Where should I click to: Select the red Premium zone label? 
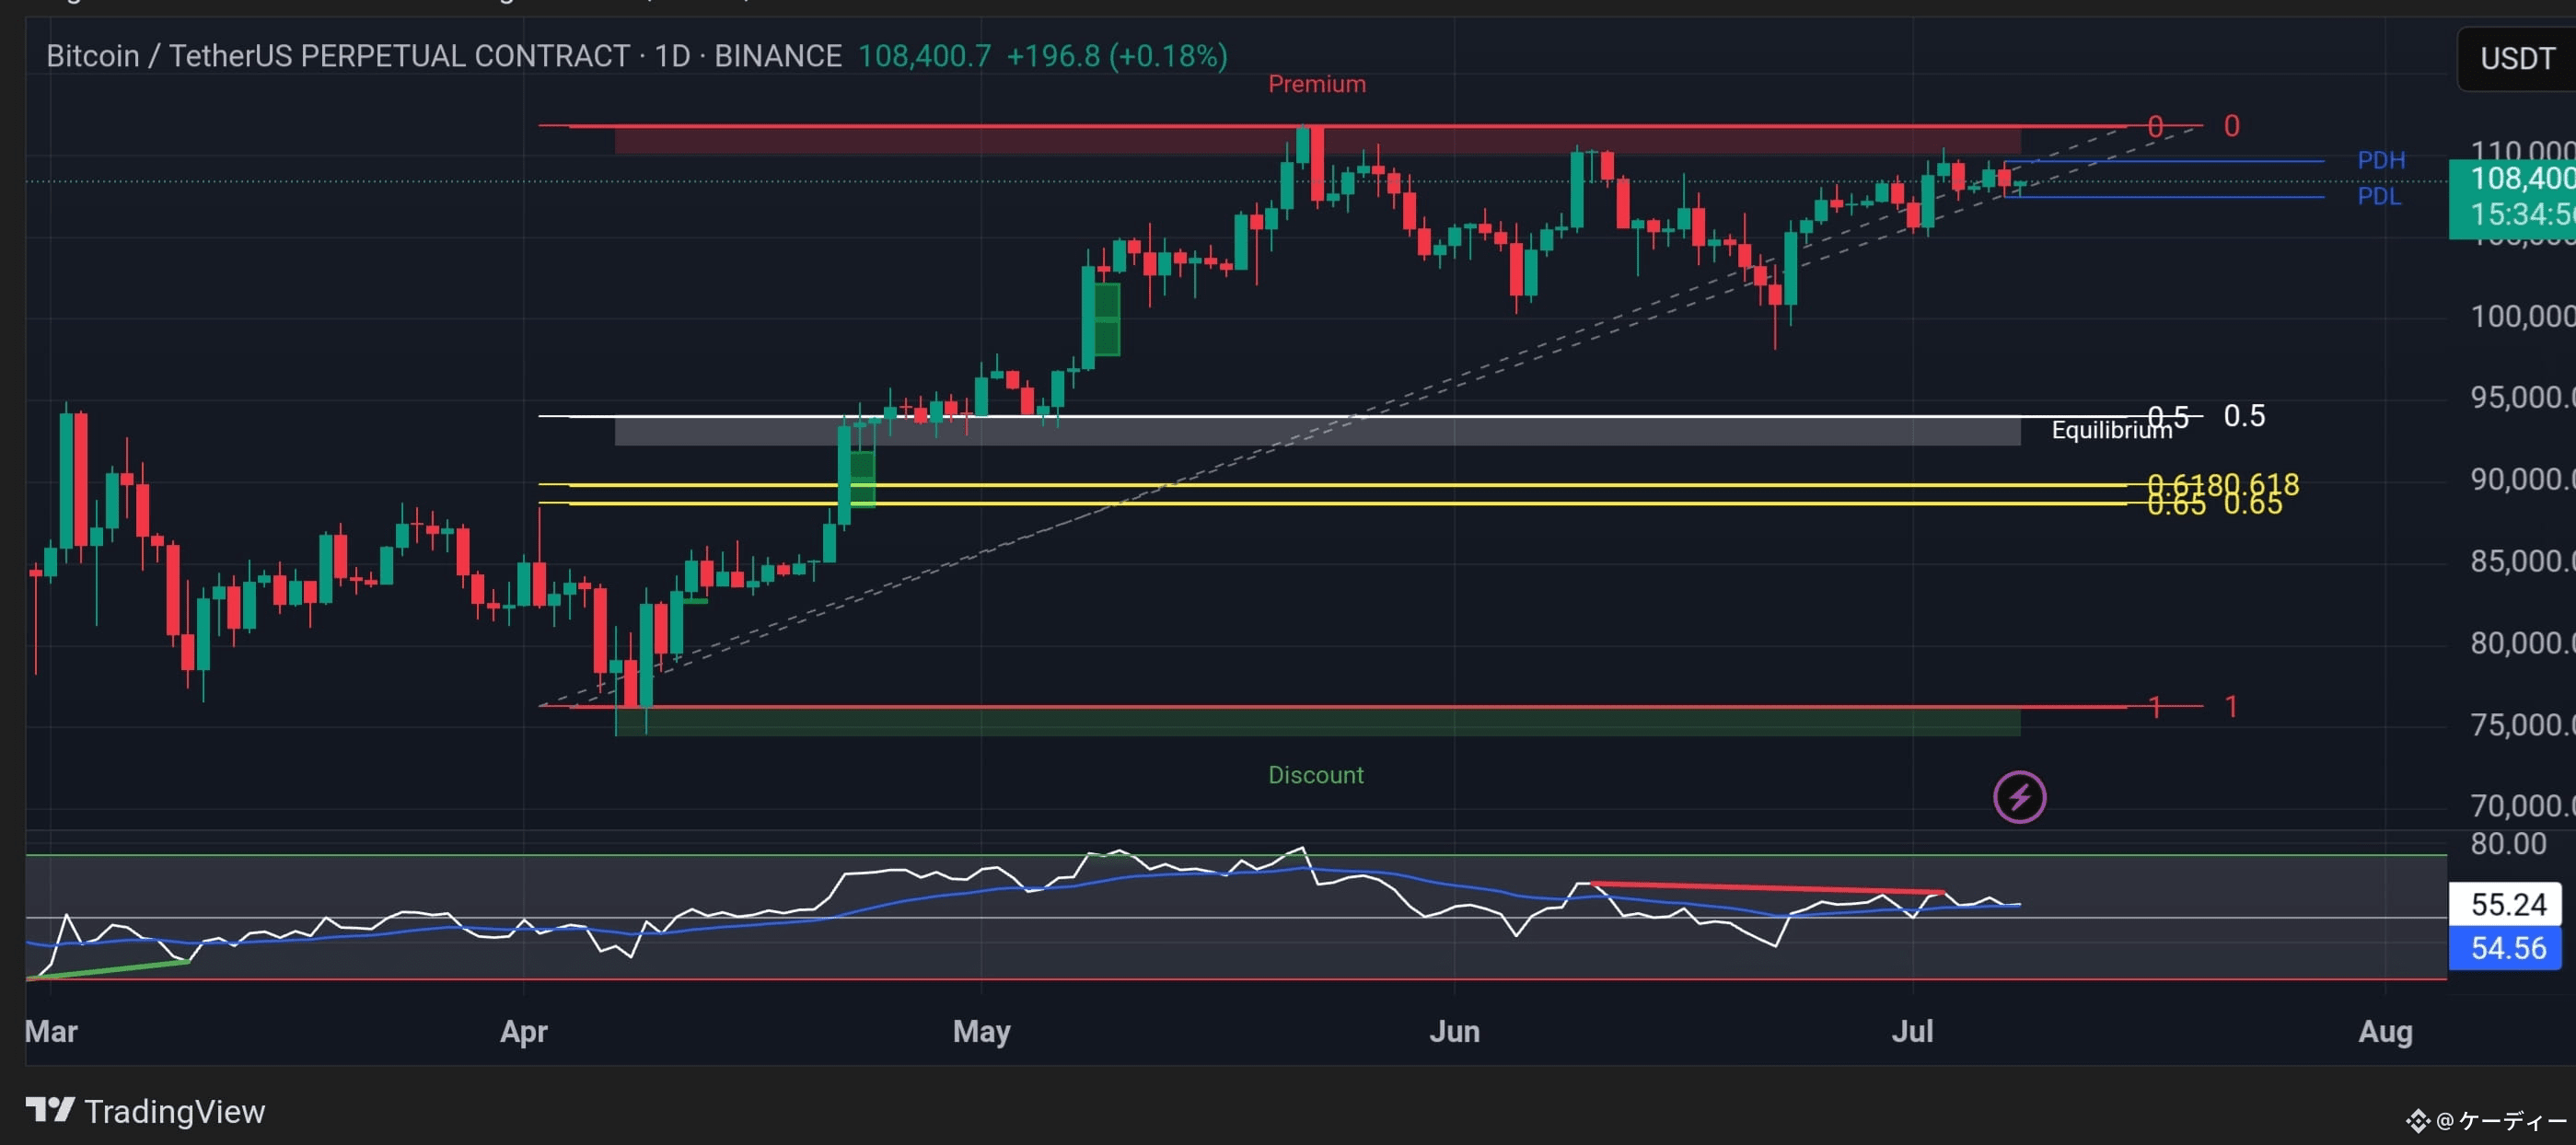click(x=1316, y=84)
